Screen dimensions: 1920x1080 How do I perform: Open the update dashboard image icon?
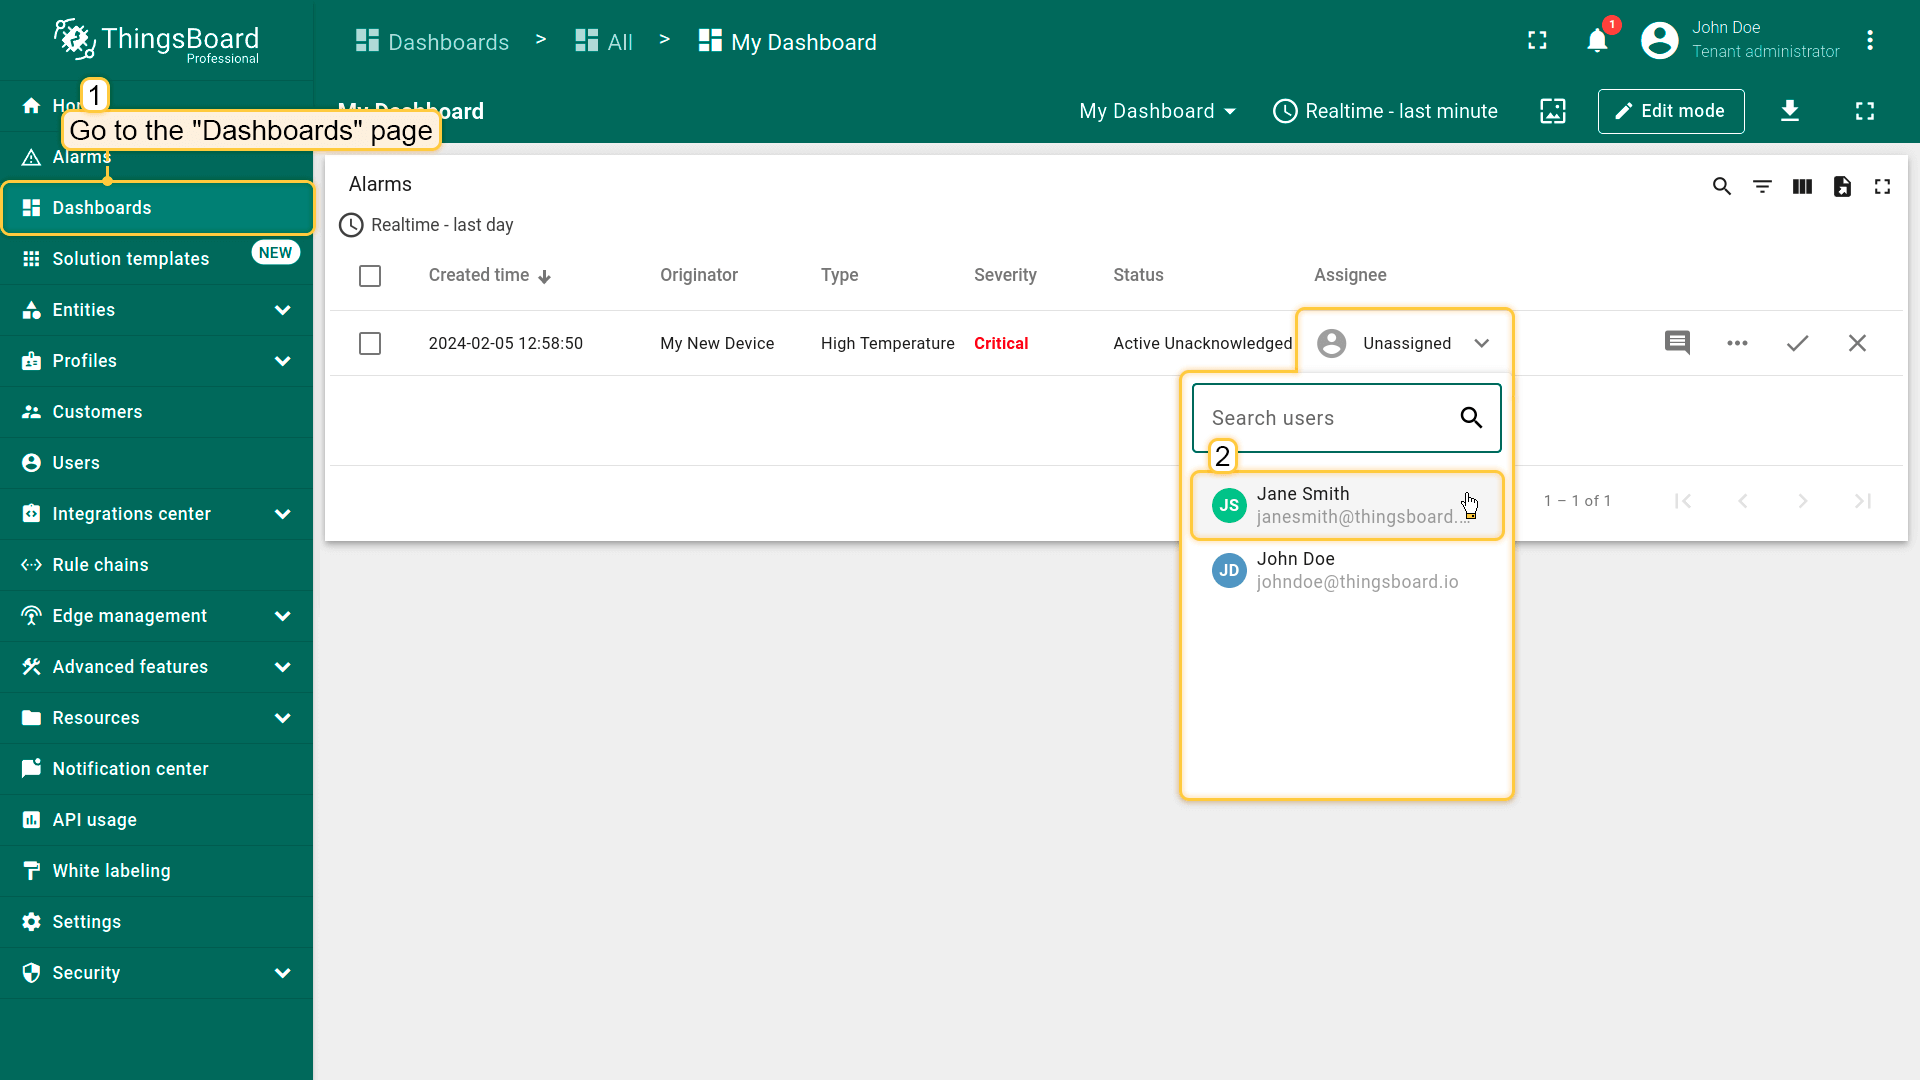[x=1553, y=111]
